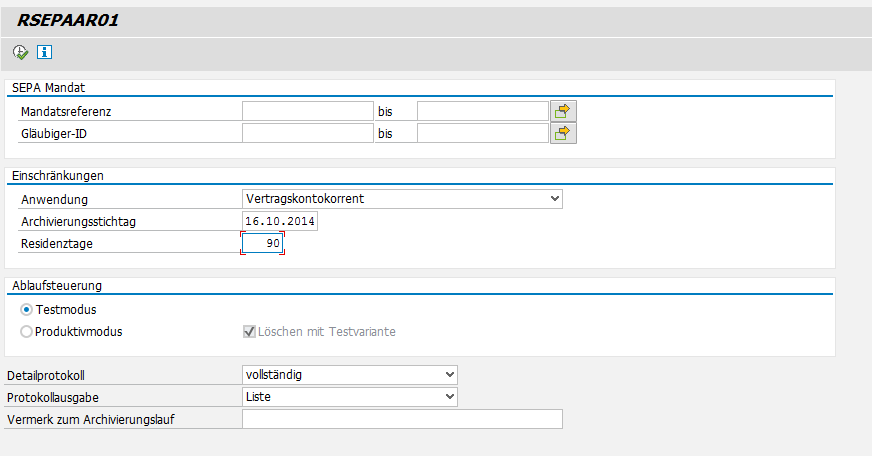The image size is (872, 456).
Task: Click the Mandatsreferenz upper limit field
Action: pos(482,110)
